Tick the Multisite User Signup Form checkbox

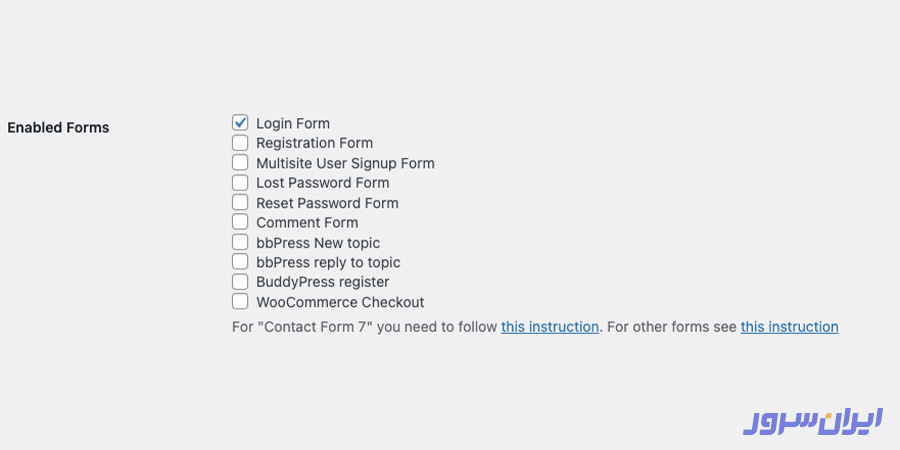tap(240, 163)
